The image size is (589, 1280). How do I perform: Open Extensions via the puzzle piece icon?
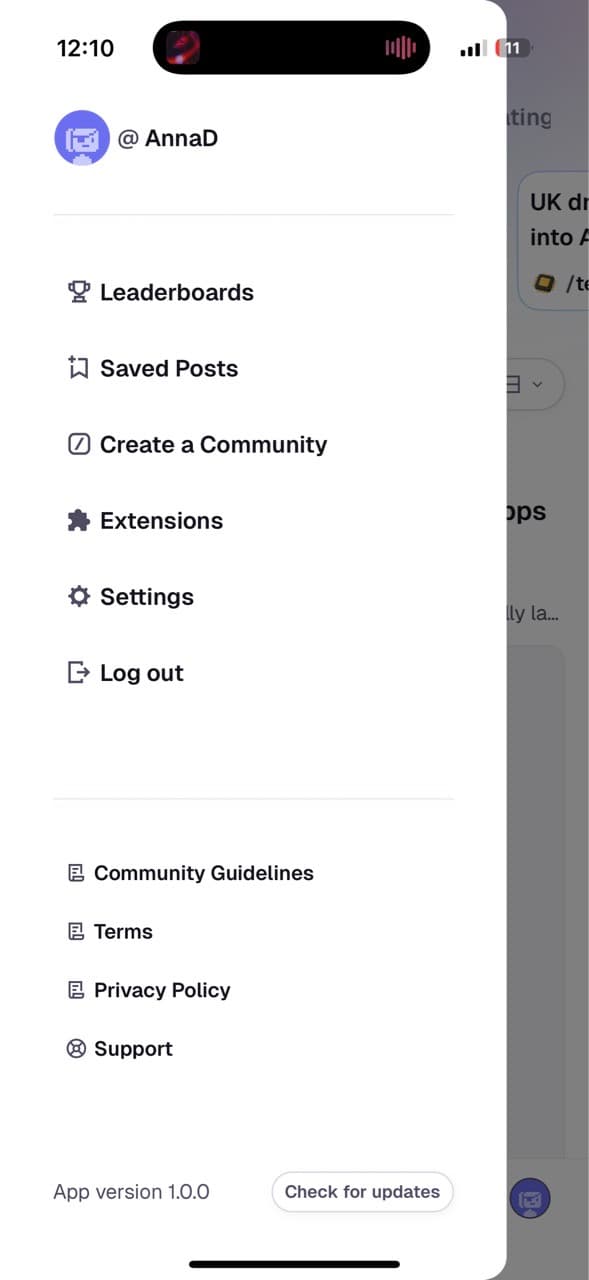point(79,520)
